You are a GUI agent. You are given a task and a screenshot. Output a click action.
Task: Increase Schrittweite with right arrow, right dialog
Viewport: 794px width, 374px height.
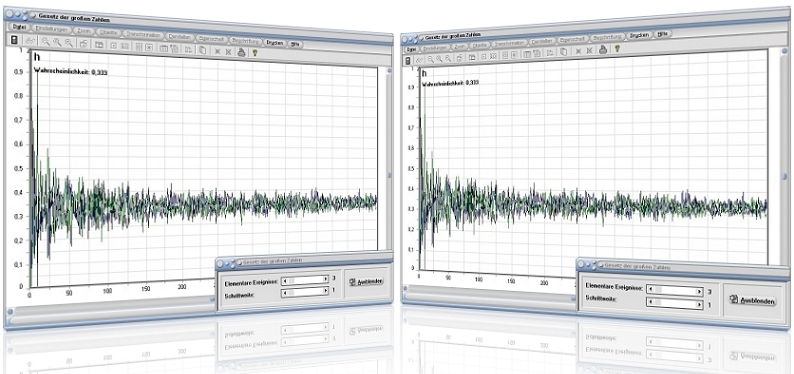700,304
